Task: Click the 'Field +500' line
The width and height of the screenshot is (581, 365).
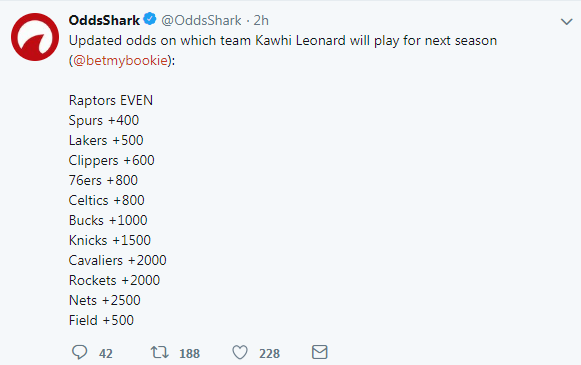Action: point(101,321)
